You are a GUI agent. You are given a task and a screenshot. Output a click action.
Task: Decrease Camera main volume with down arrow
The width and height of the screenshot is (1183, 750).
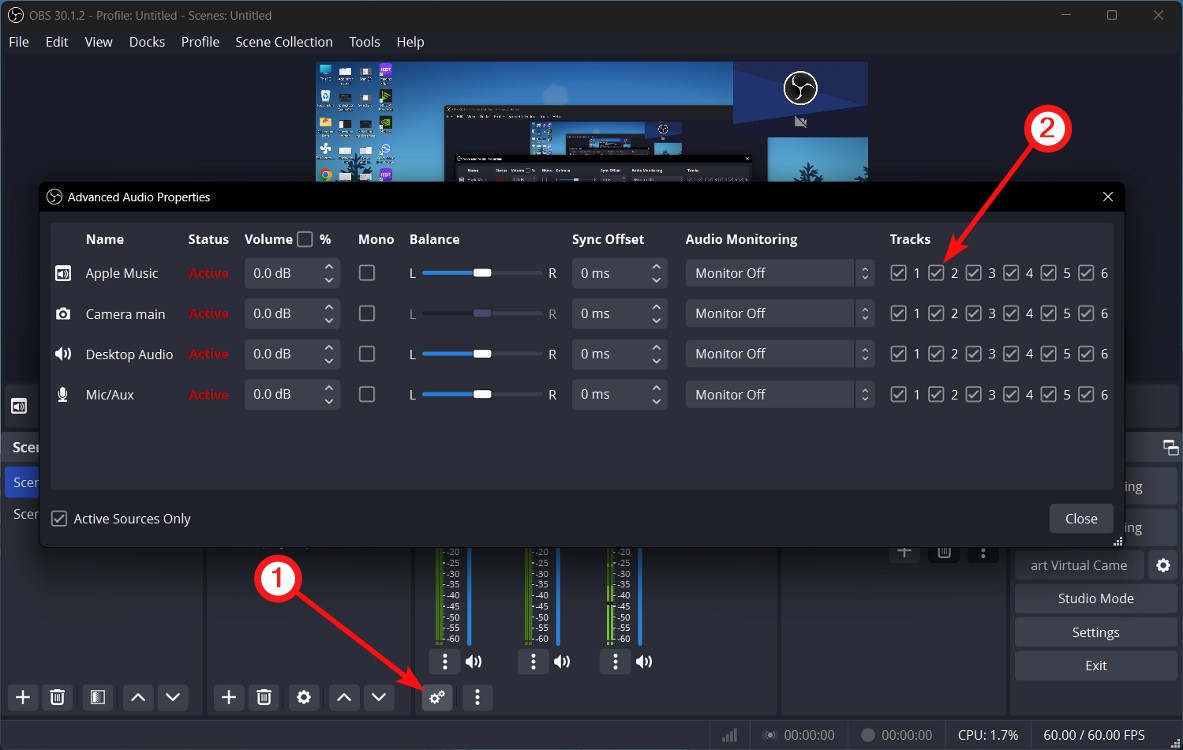click(329, 320)
